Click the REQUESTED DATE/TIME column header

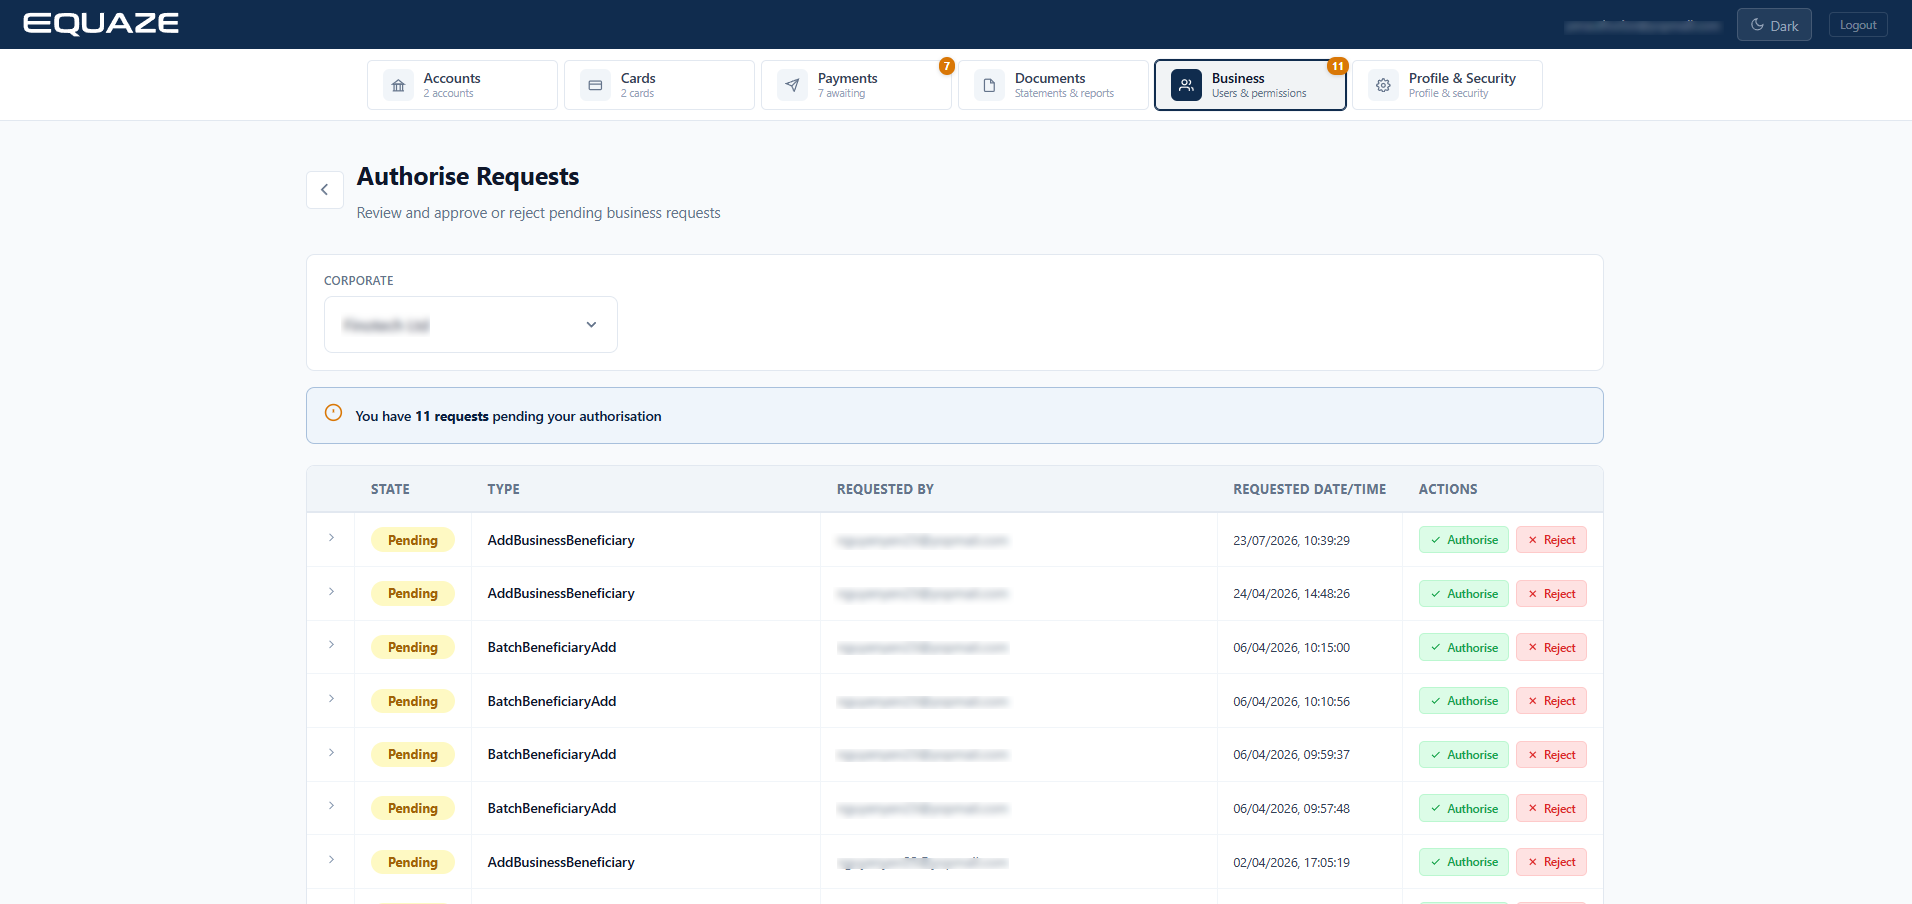1309,489
